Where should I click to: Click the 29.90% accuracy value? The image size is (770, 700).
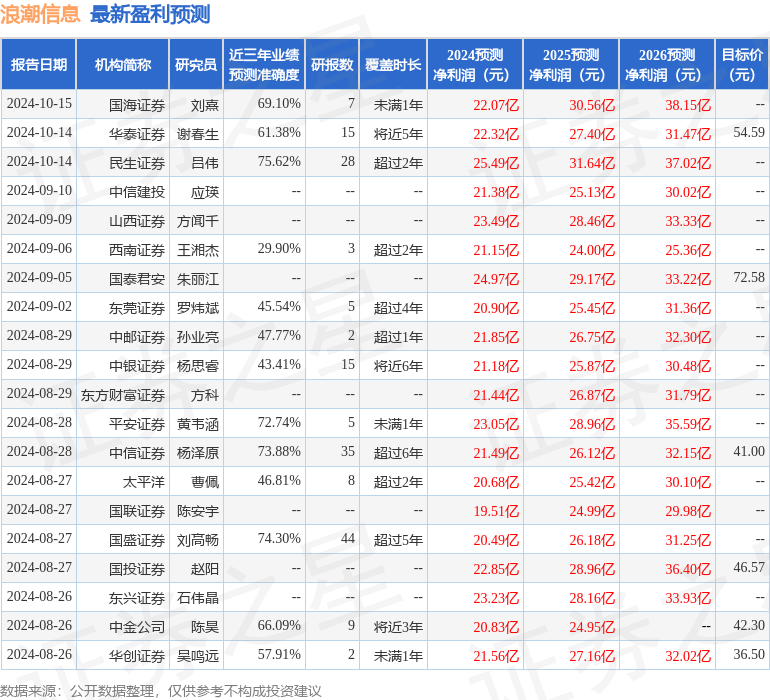coord(279,249)
